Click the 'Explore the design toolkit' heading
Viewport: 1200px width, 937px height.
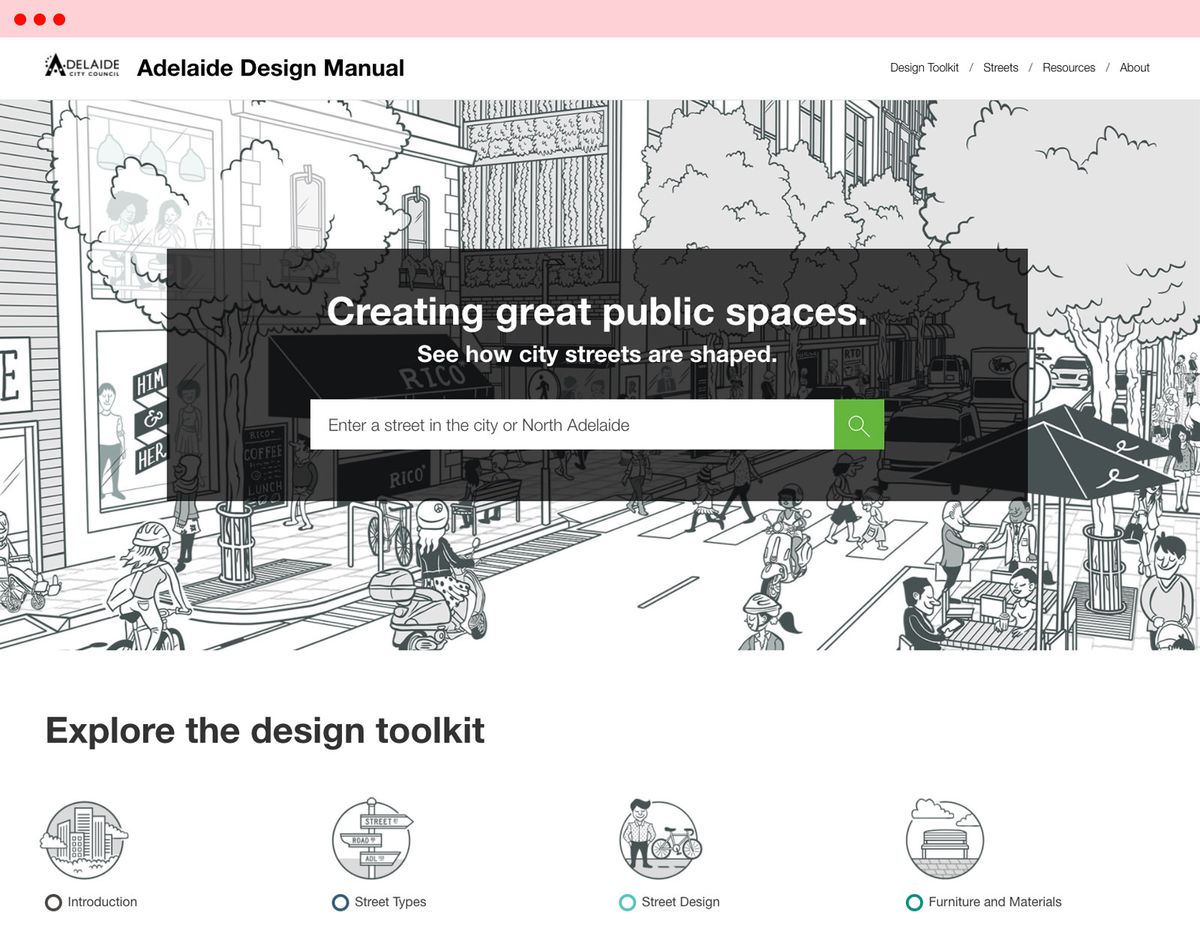coord(265,730)
